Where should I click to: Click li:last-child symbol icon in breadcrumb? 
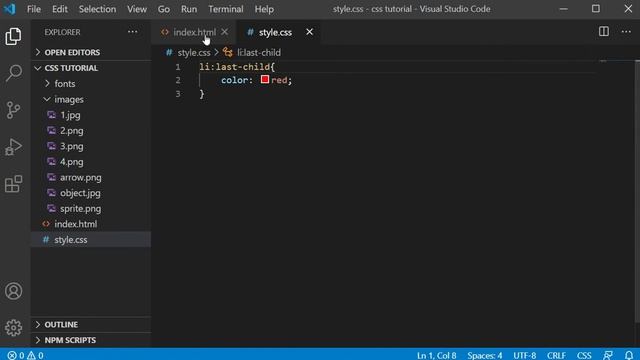point(228,52)
